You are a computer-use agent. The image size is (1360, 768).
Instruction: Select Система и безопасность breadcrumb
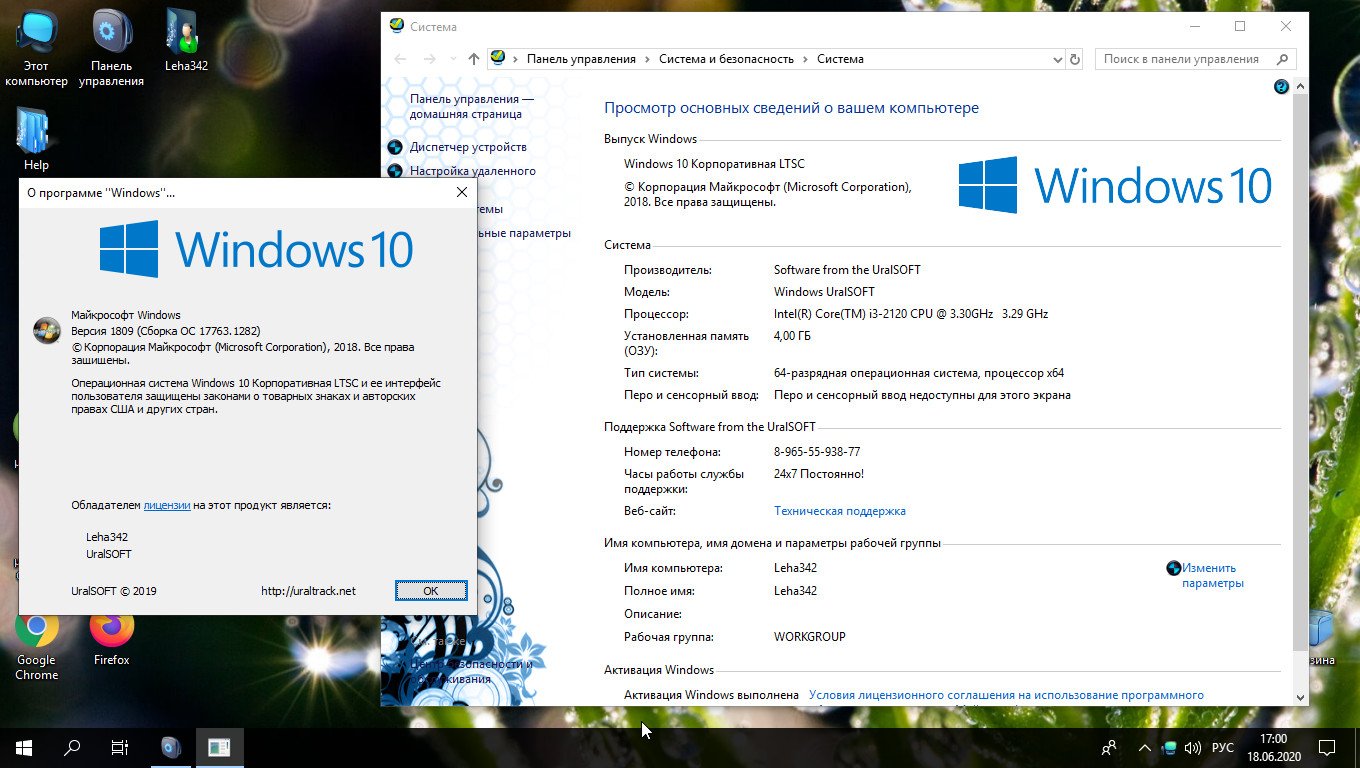coord(726,59)
